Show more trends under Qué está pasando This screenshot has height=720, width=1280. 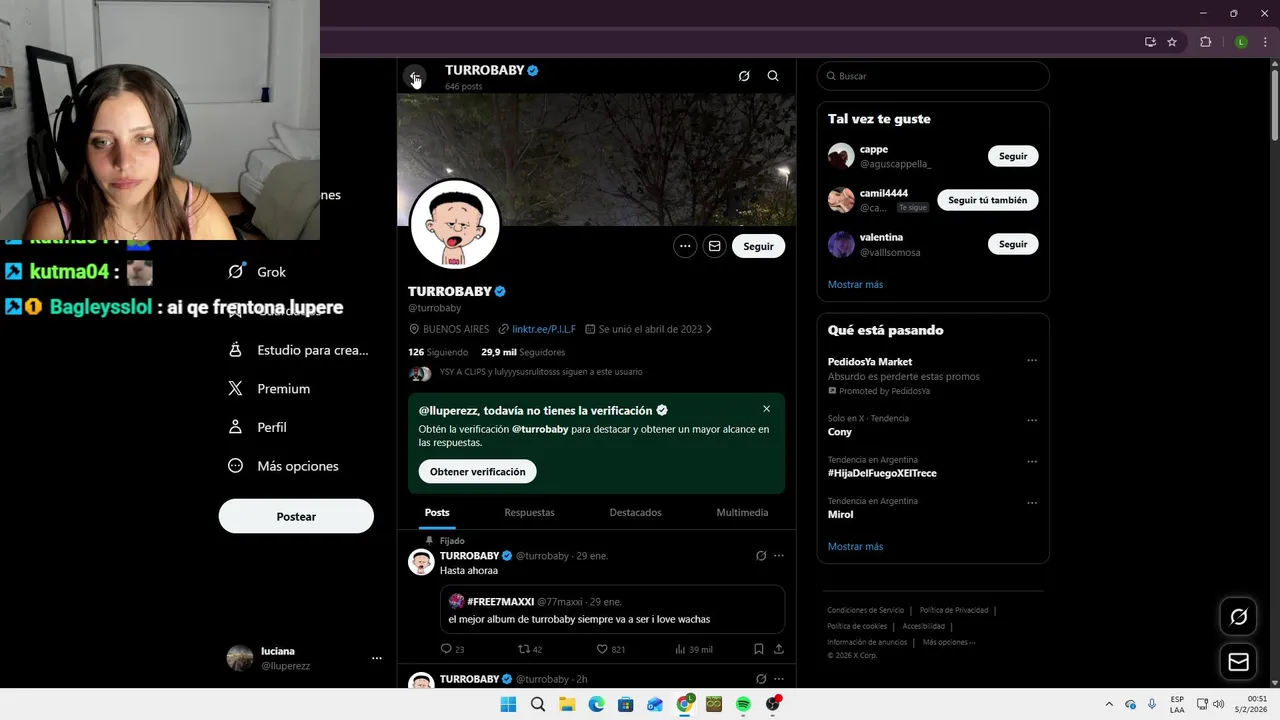click(x=855, y=547)
